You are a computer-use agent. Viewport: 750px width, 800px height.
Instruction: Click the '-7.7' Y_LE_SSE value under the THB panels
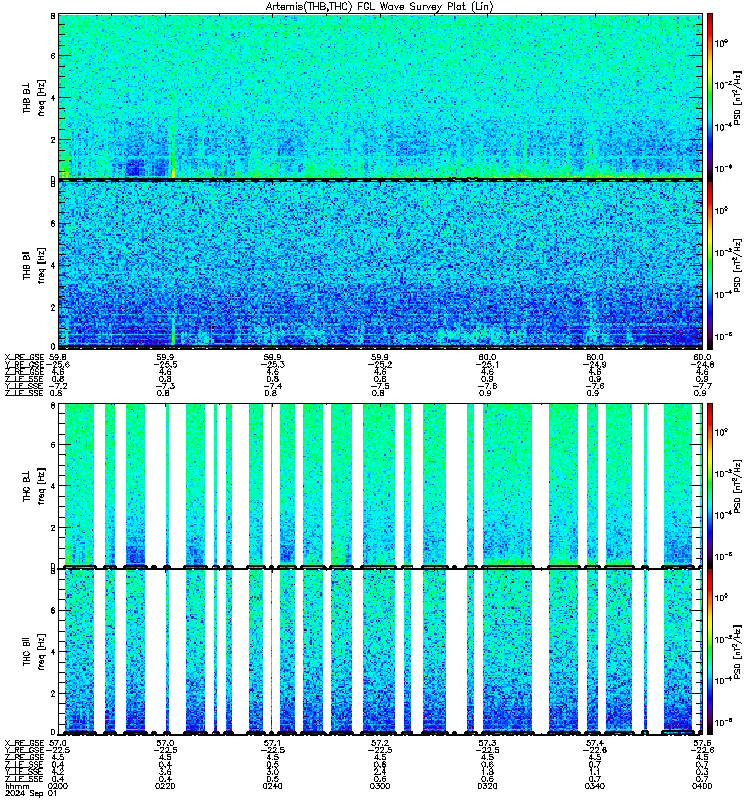(x=703, y=386)
